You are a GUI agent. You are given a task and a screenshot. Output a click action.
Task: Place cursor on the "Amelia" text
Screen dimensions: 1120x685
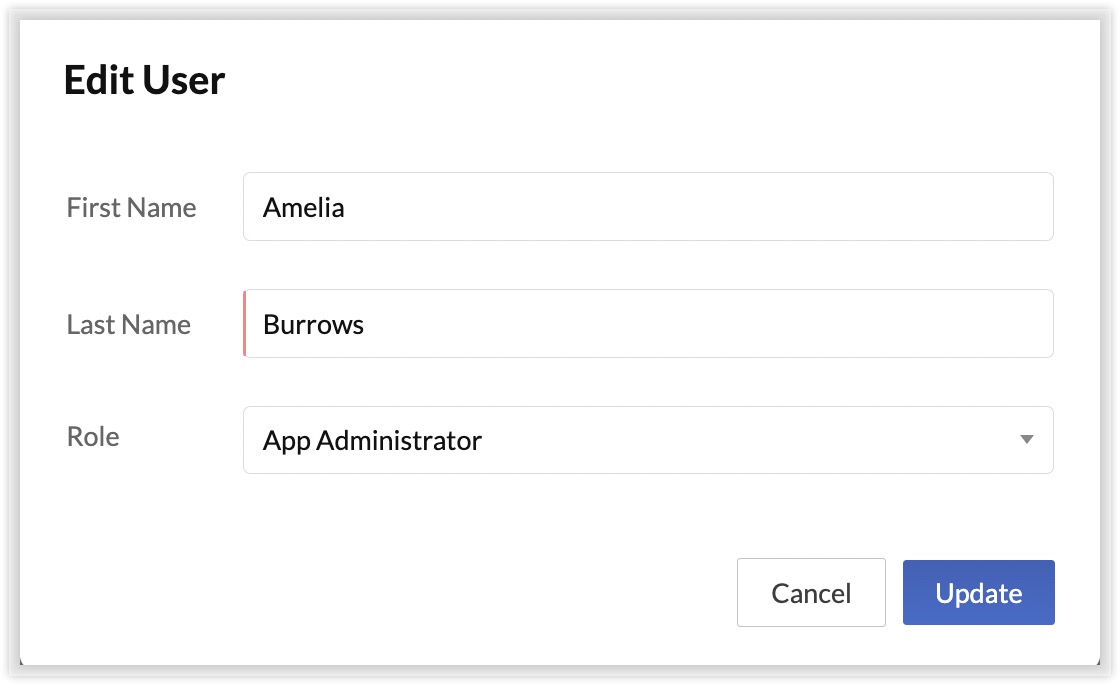pyautogui.click(x=303, y=208)
